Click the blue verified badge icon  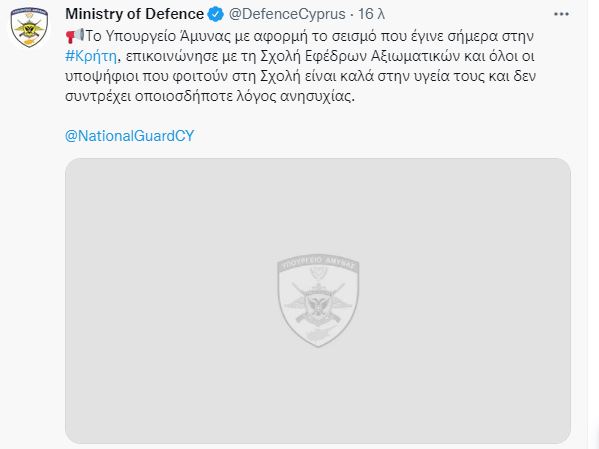(216, 15)
